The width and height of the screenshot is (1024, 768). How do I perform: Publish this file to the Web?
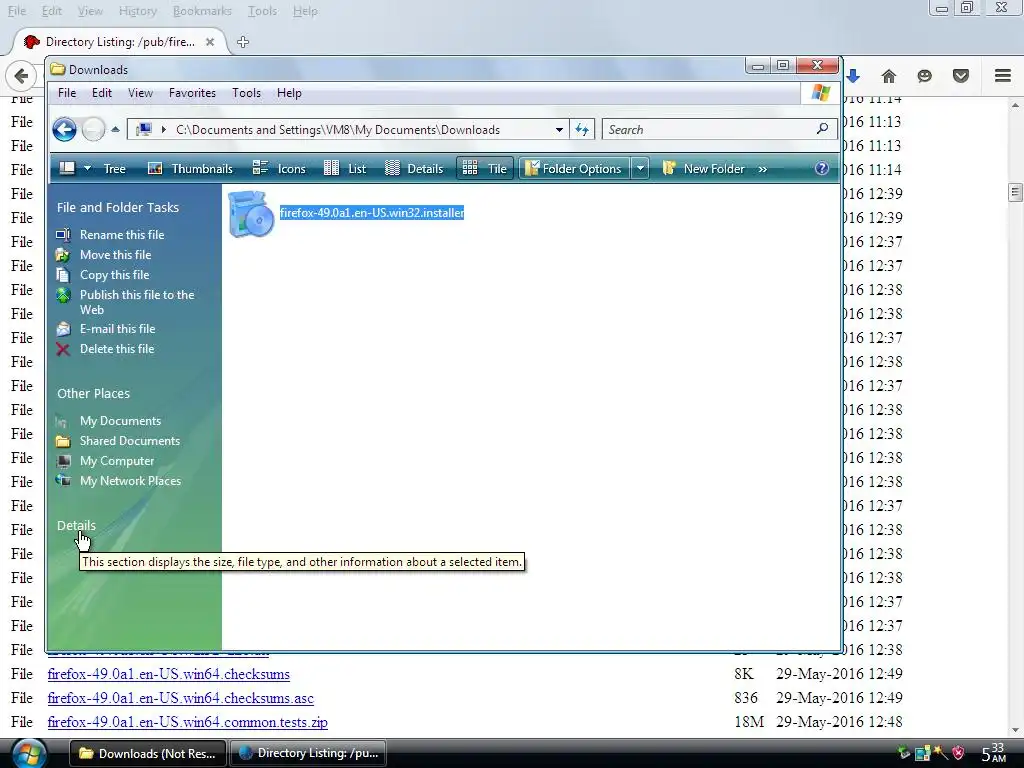pos(137,302)
